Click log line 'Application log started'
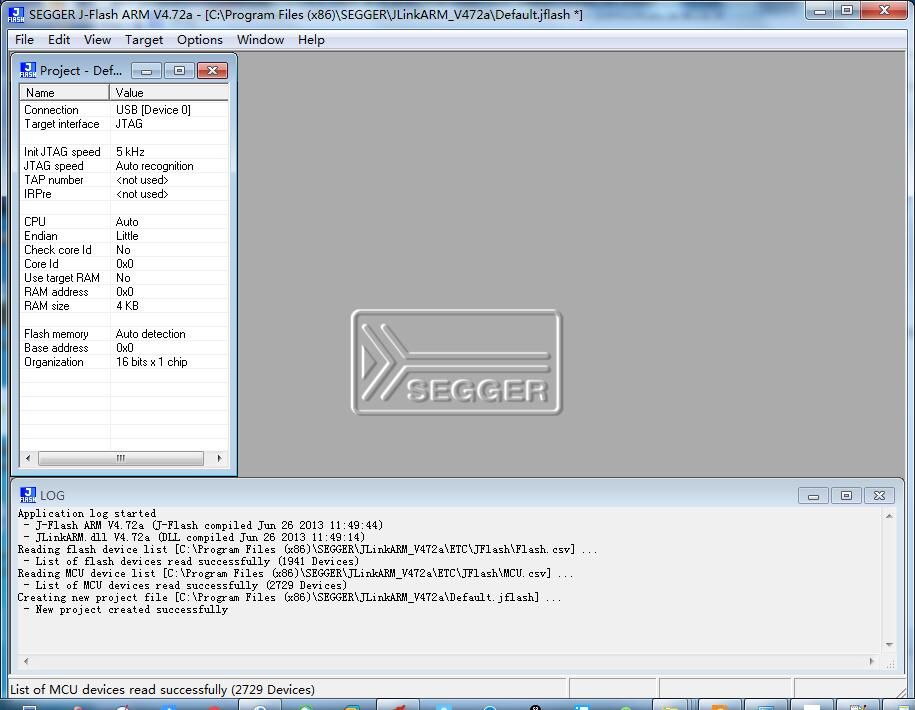The height and width of the screenshot is (710, 915). (87, 513)
